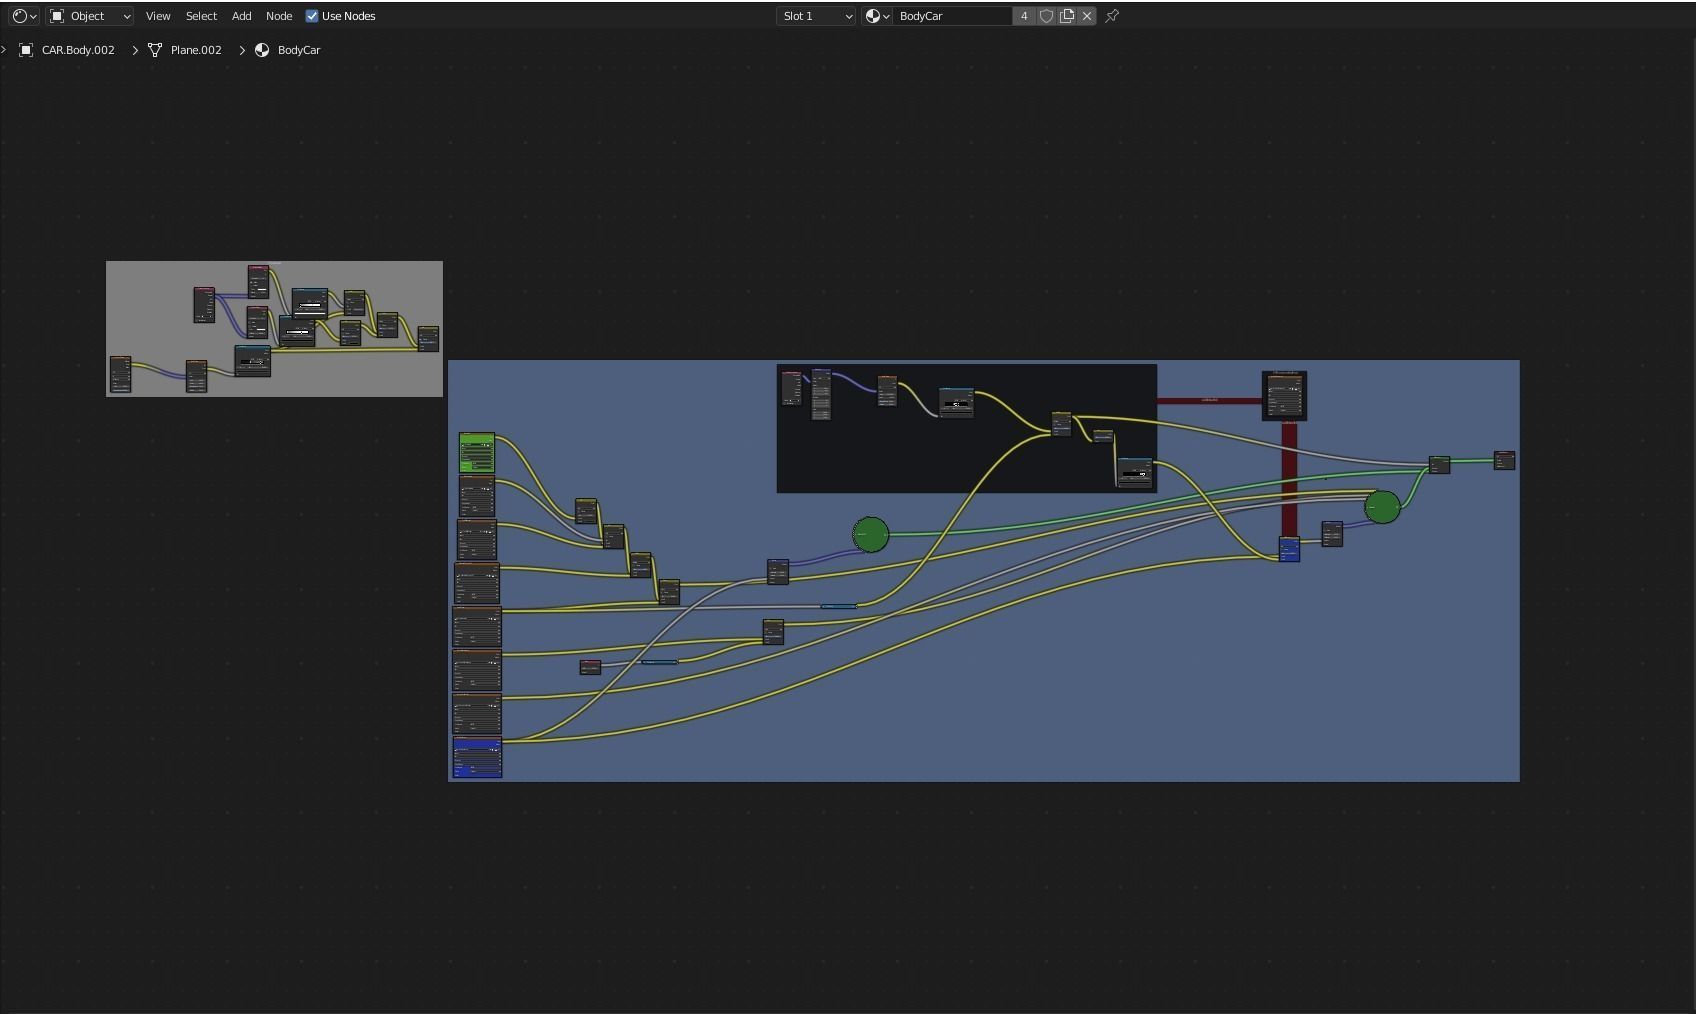Expand the Slot 1 material slot dropdown
This screenshot has height=1014, width=1696.
(816, 16)
